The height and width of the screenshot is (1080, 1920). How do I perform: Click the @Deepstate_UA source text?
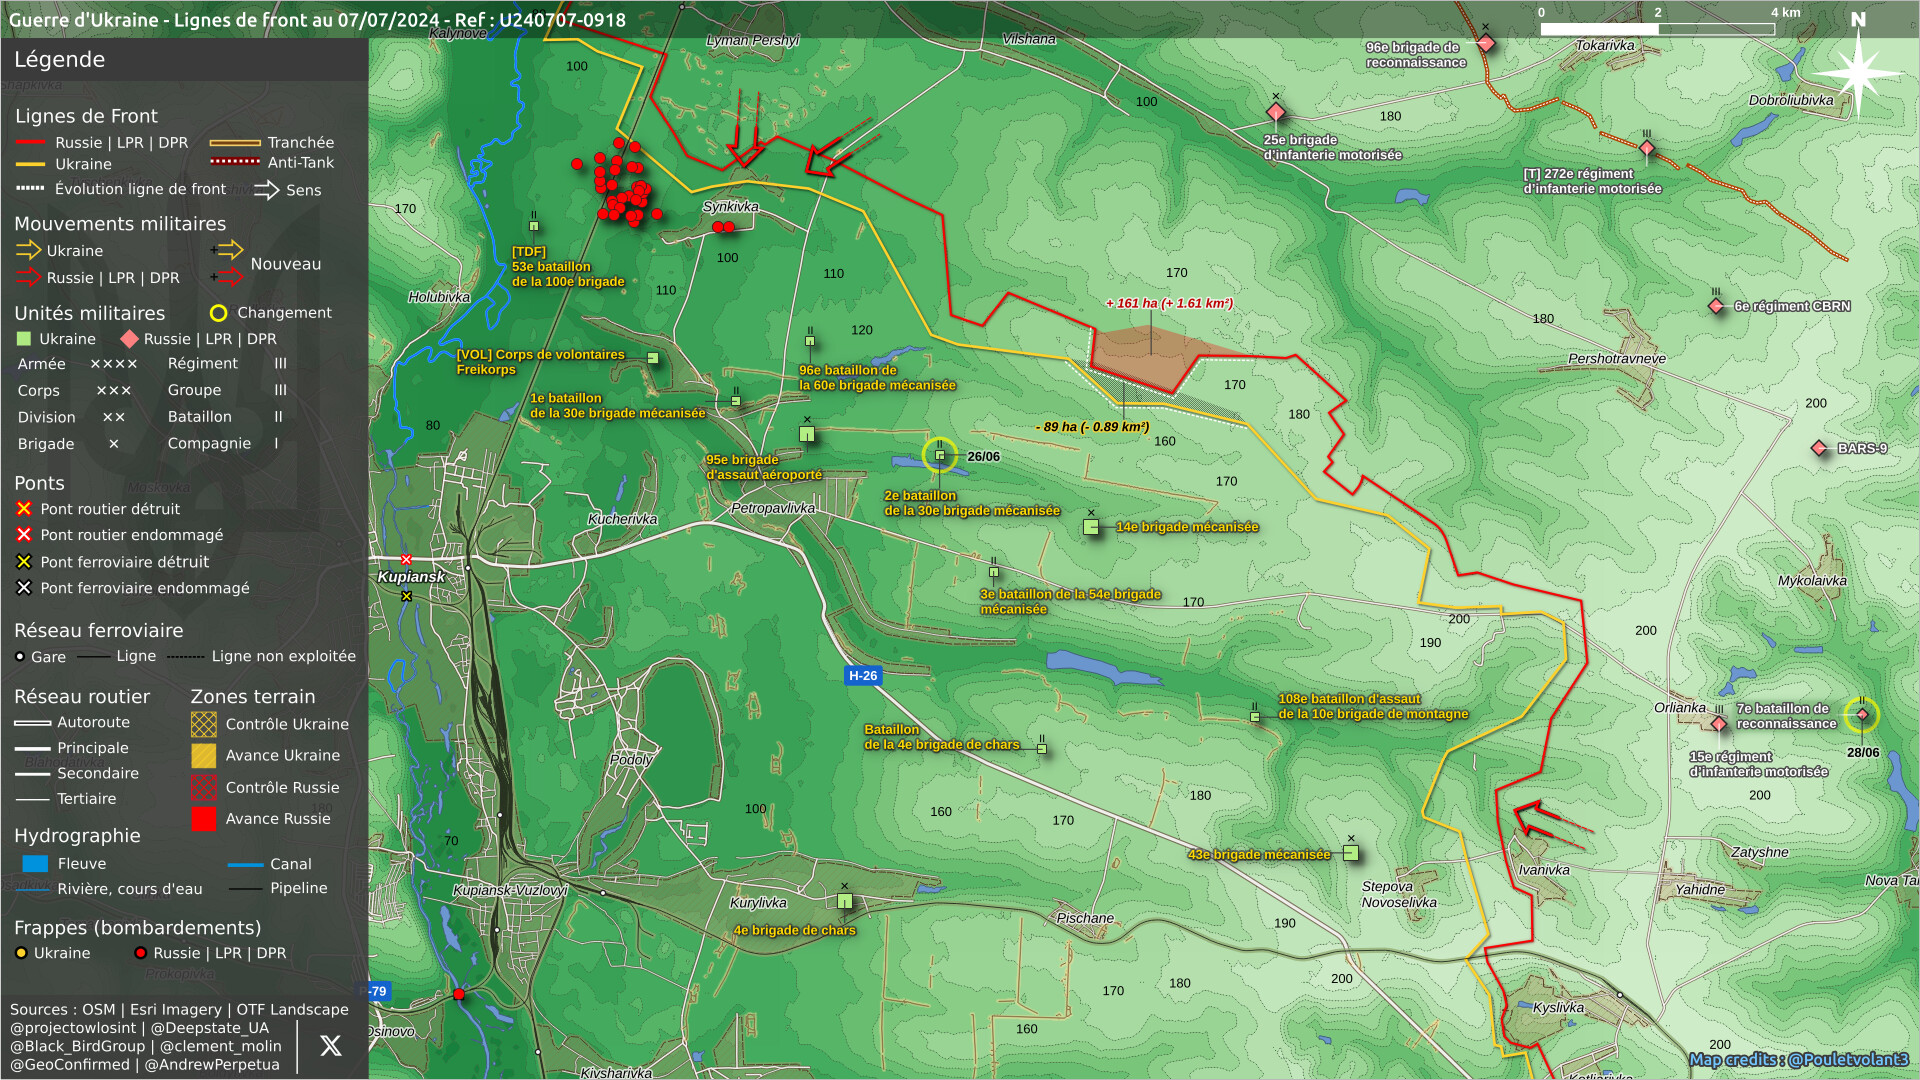click(x=209, y=1028)
